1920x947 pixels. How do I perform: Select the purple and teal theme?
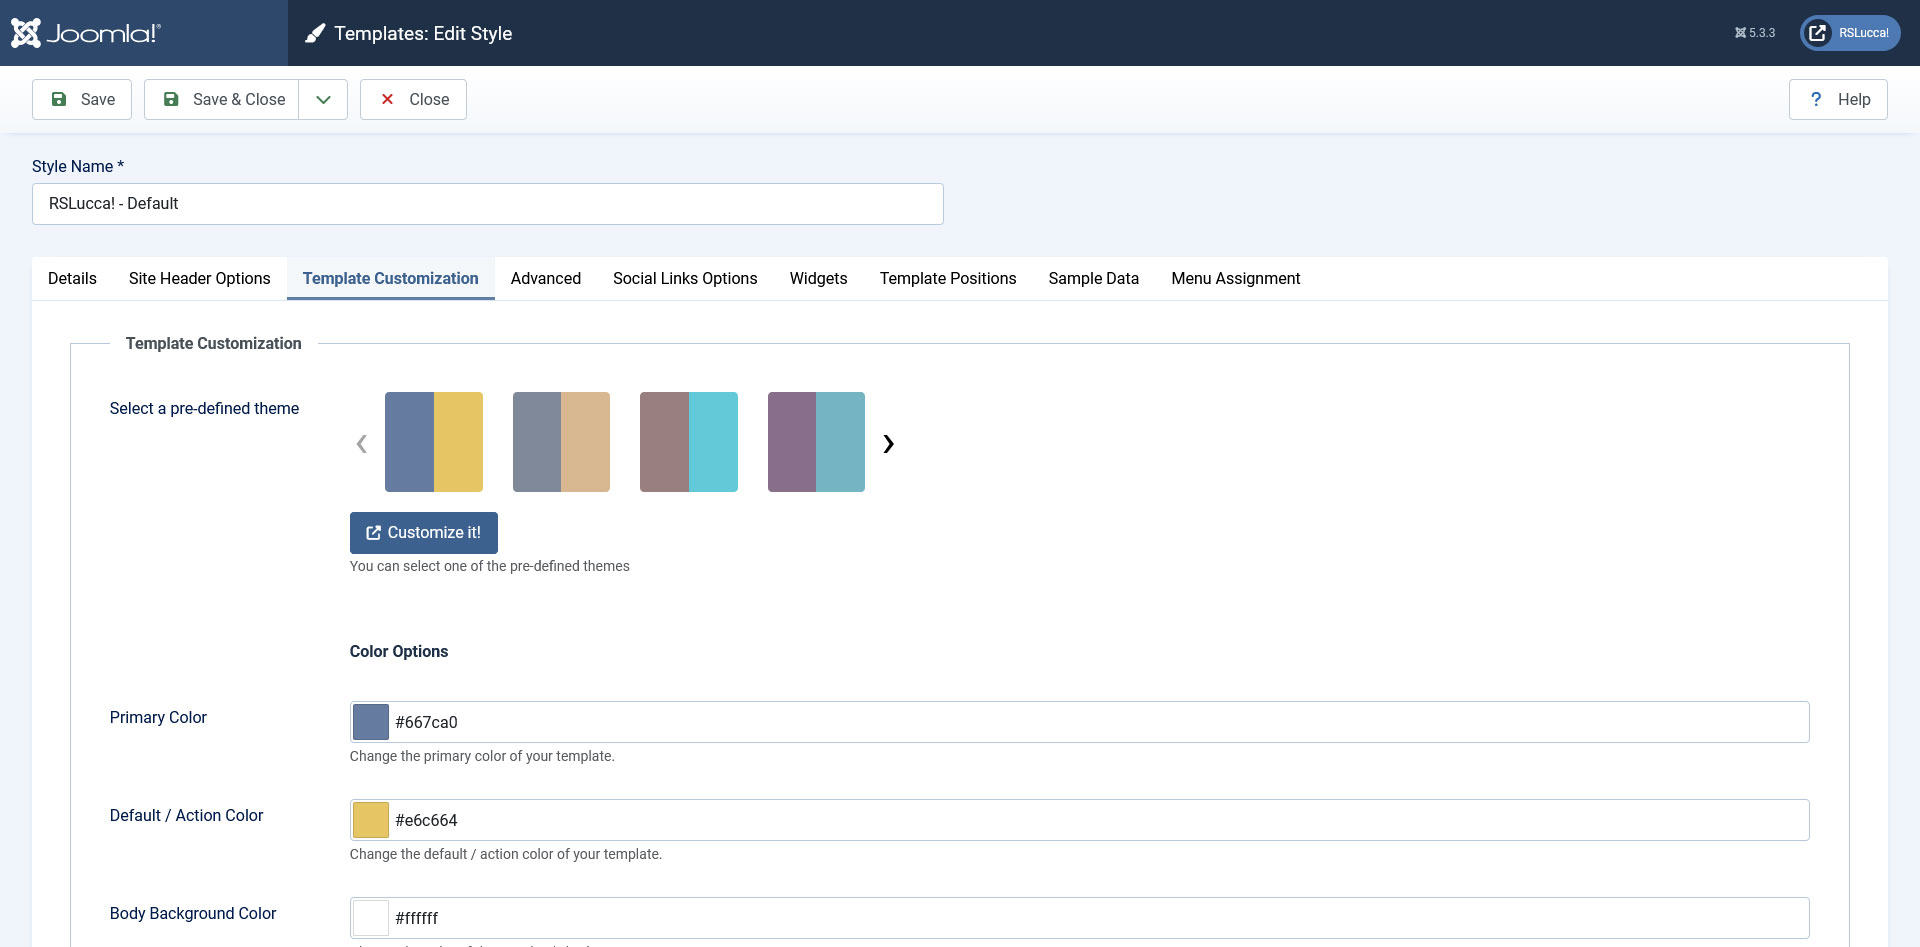816,442
